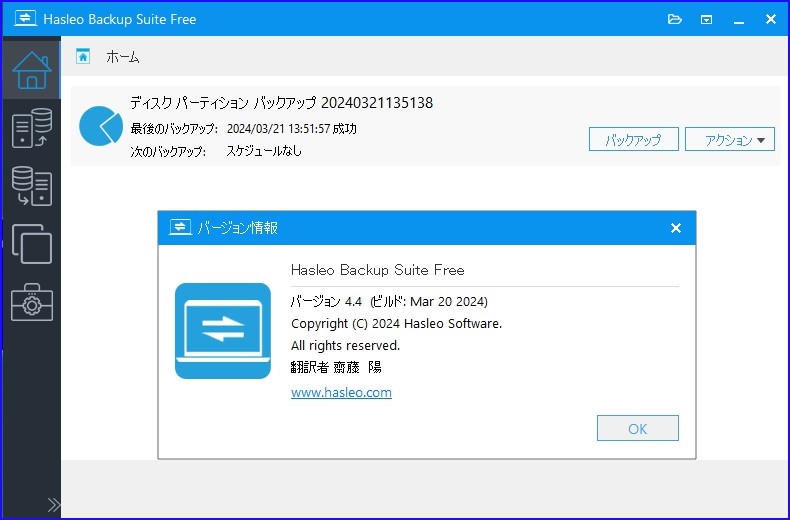Viewport: 790px width, 520px height.
Task: Click the home breadcrumb icon
Action: [83, 56]
